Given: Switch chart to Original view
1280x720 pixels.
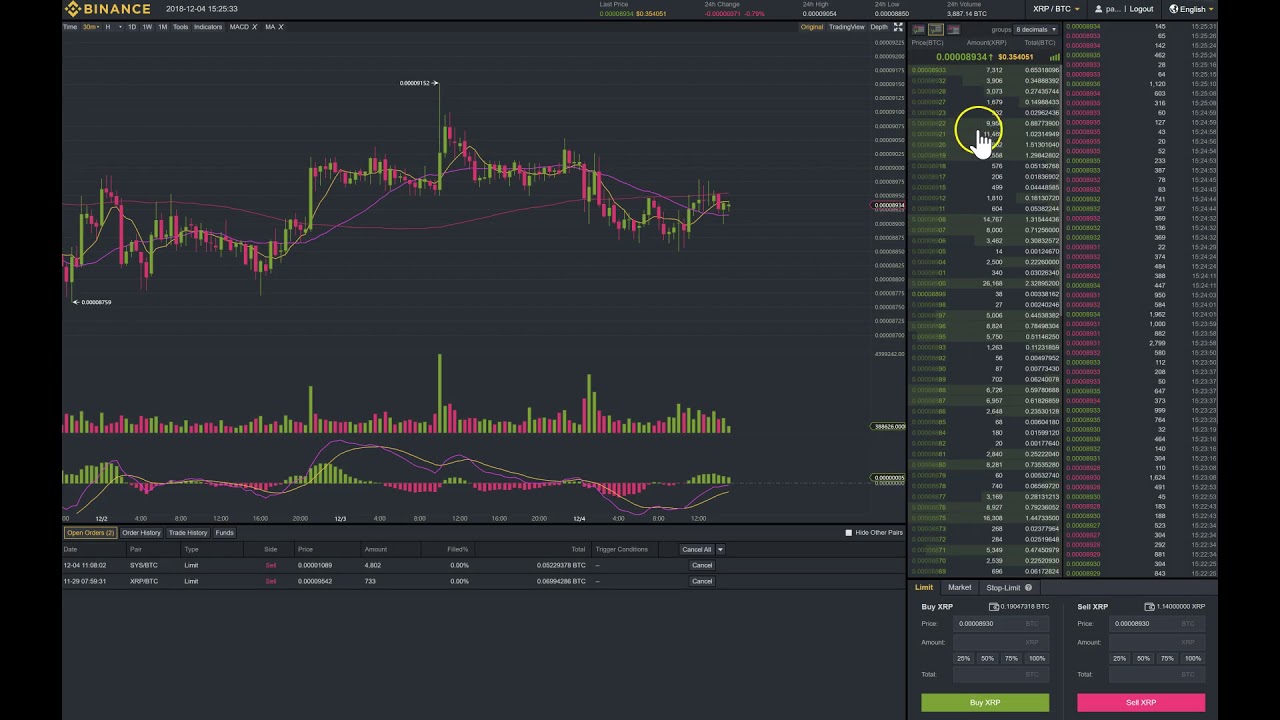Looking at the screenshot, I should tap(812, 27).
